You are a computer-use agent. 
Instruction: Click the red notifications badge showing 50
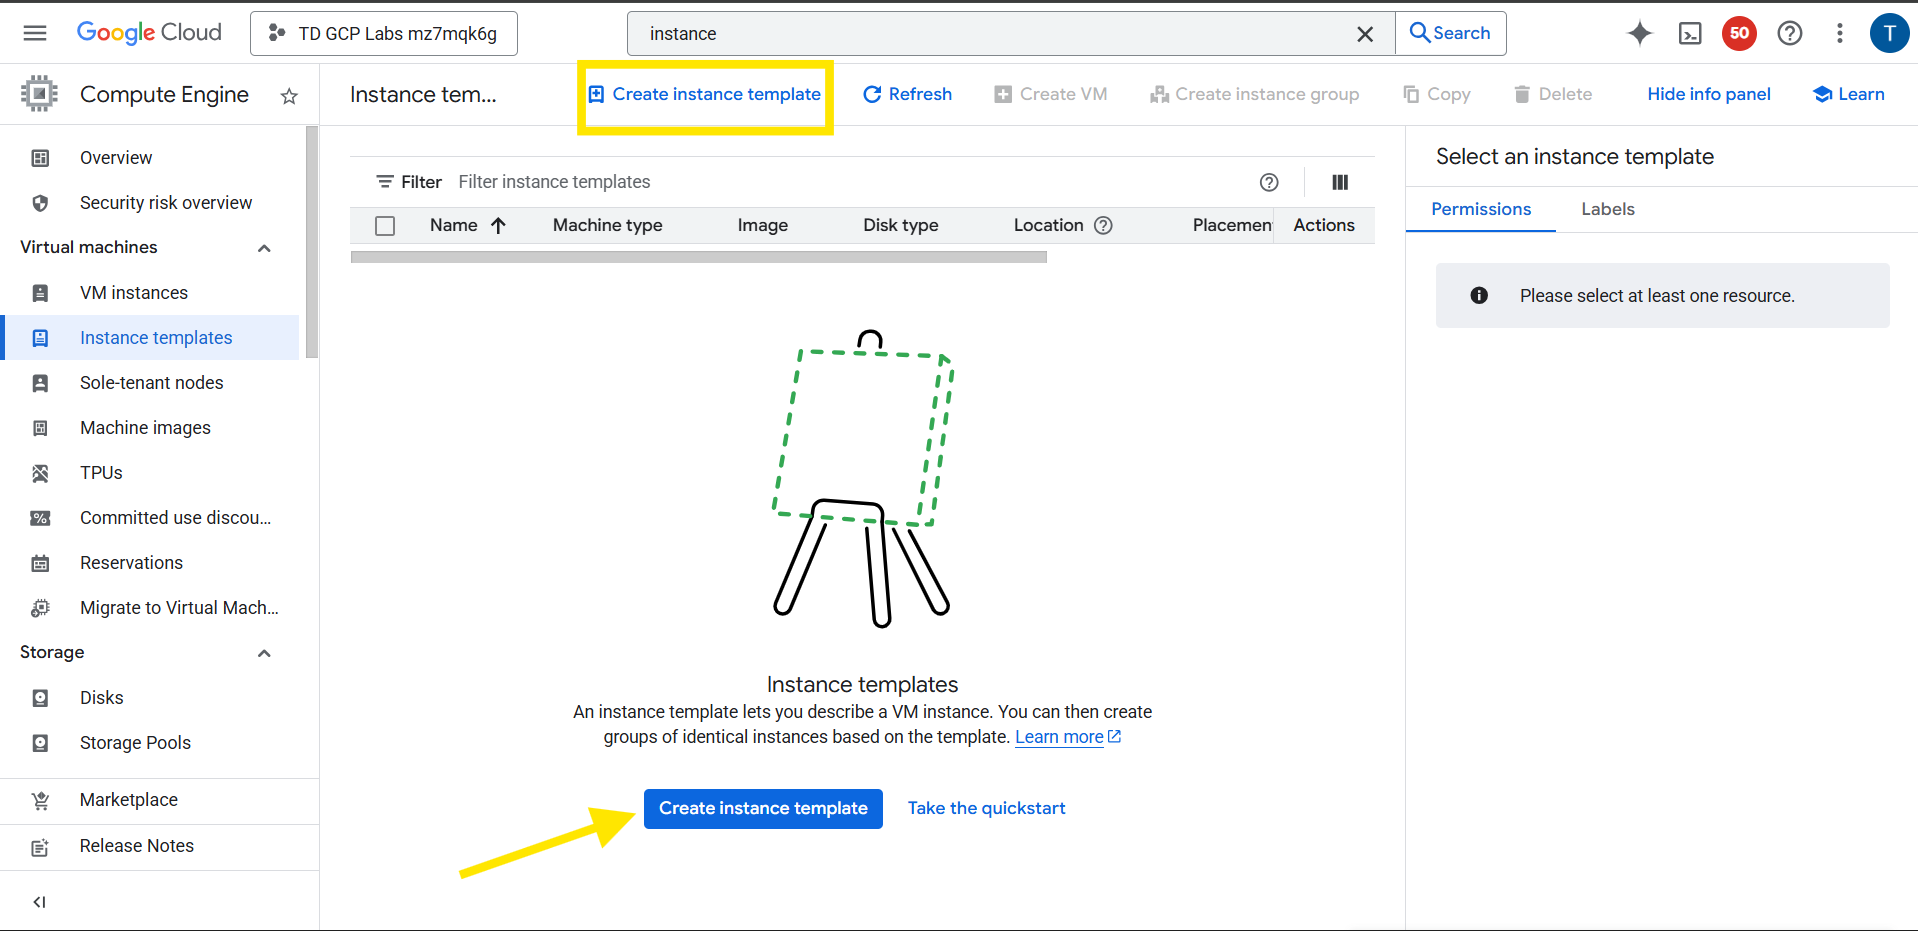coord(1739,34)
